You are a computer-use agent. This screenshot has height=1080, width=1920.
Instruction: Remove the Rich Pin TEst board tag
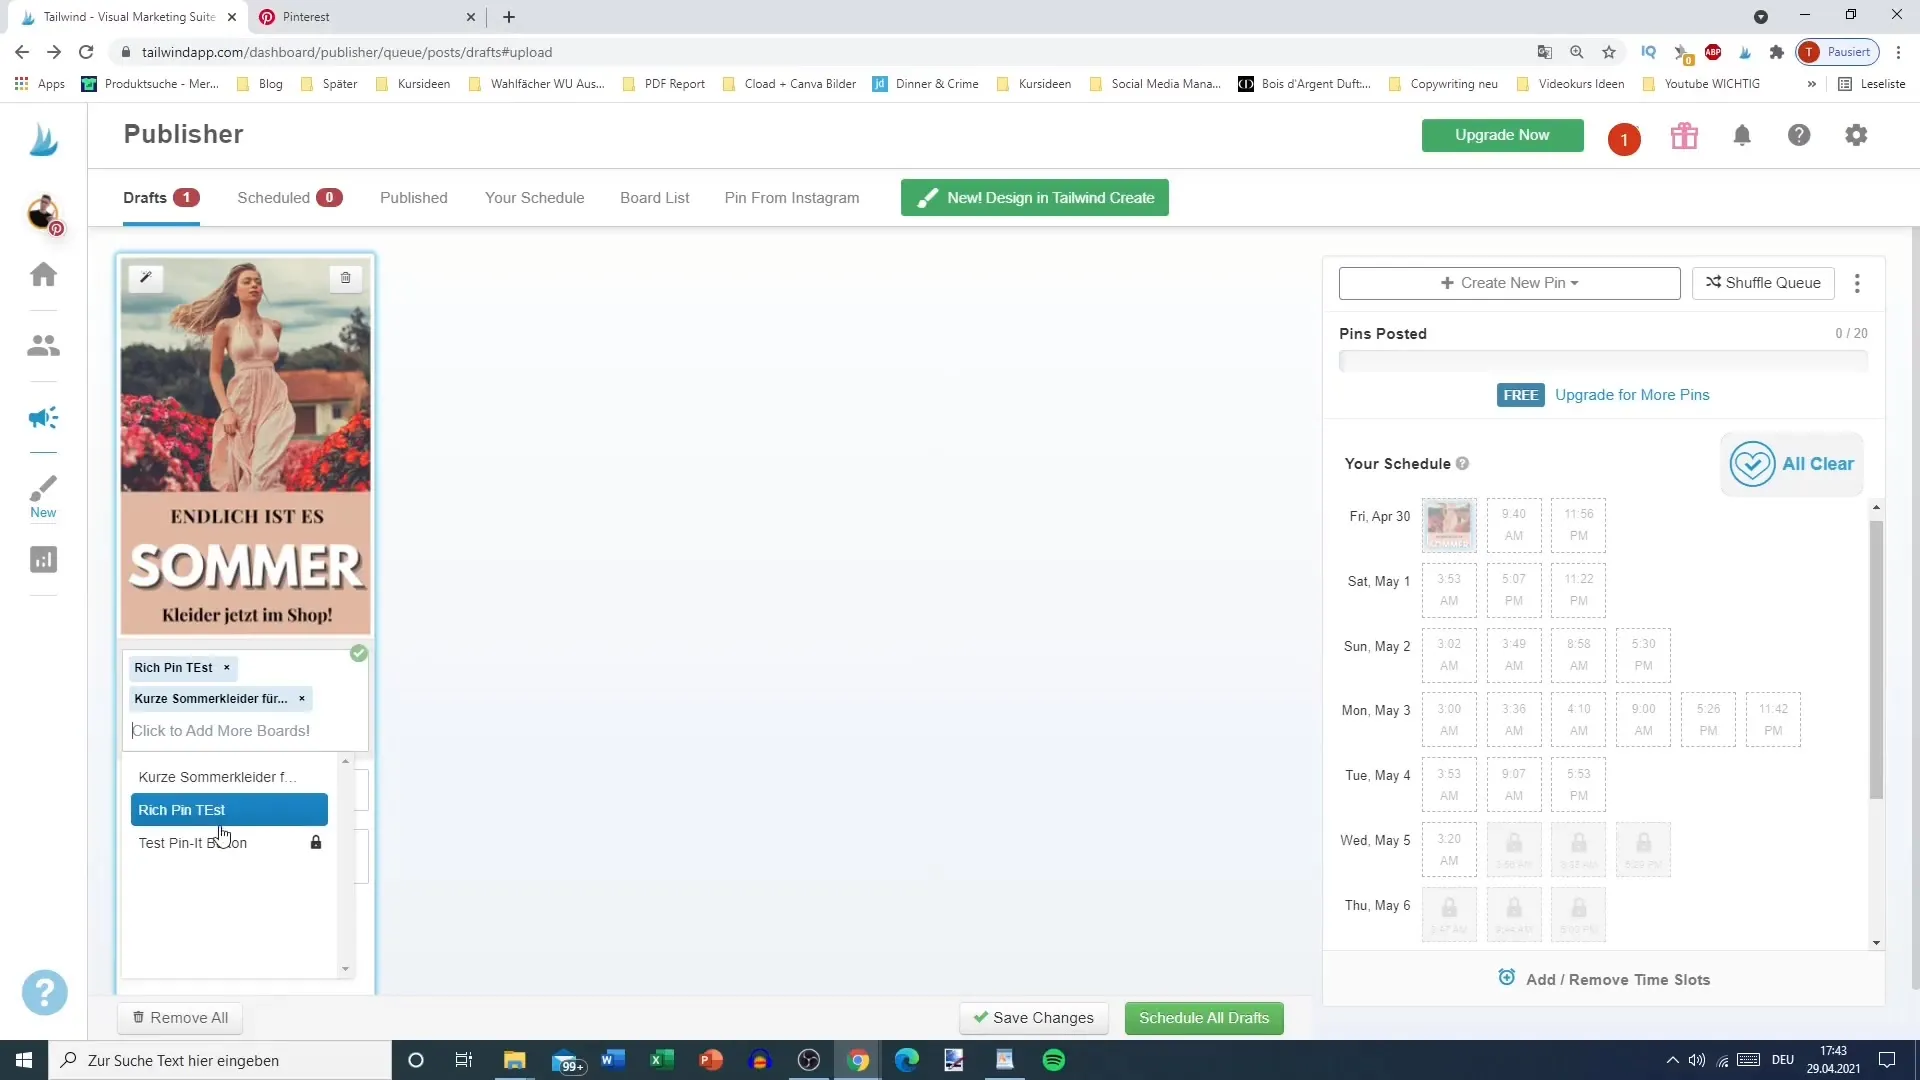227,667
